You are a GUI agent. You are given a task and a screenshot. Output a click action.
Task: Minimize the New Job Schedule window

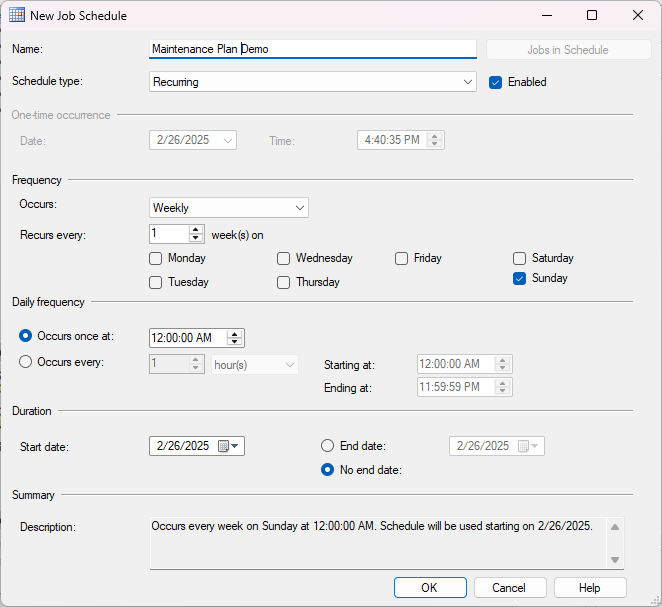547,16
